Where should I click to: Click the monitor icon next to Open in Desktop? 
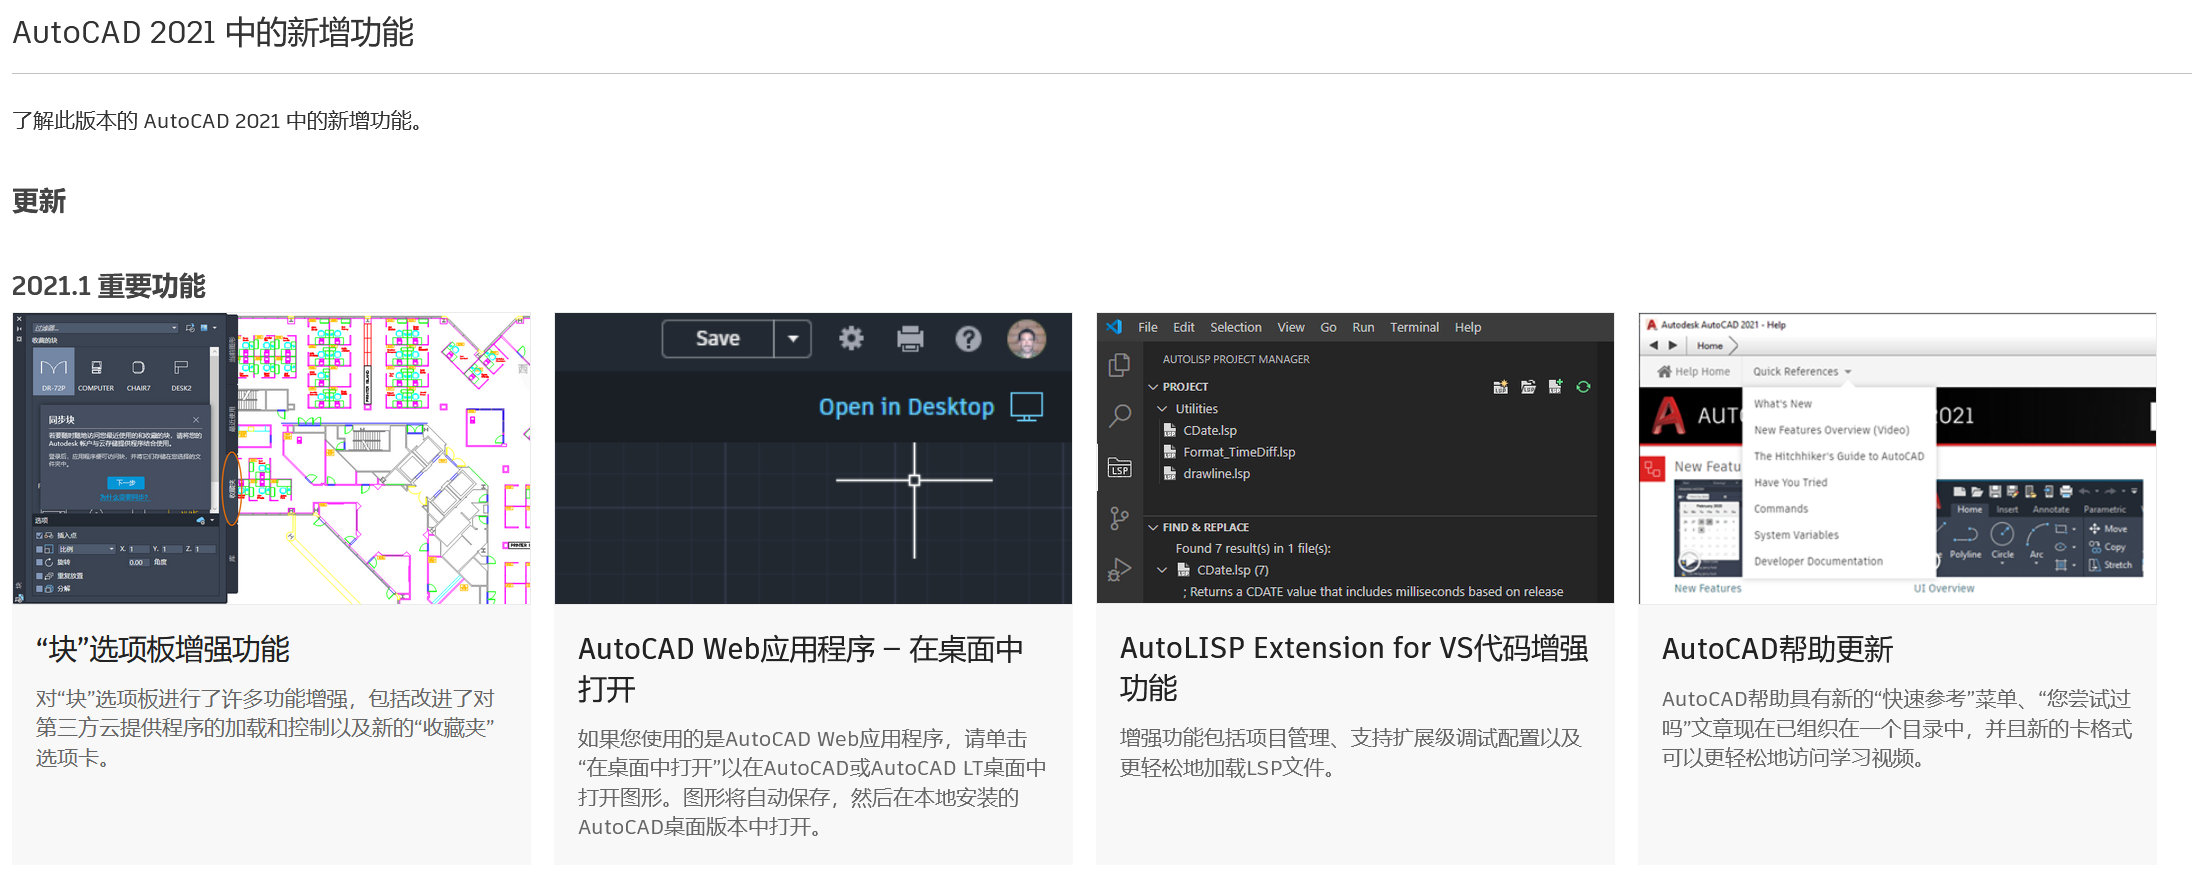coord(1027,407)
